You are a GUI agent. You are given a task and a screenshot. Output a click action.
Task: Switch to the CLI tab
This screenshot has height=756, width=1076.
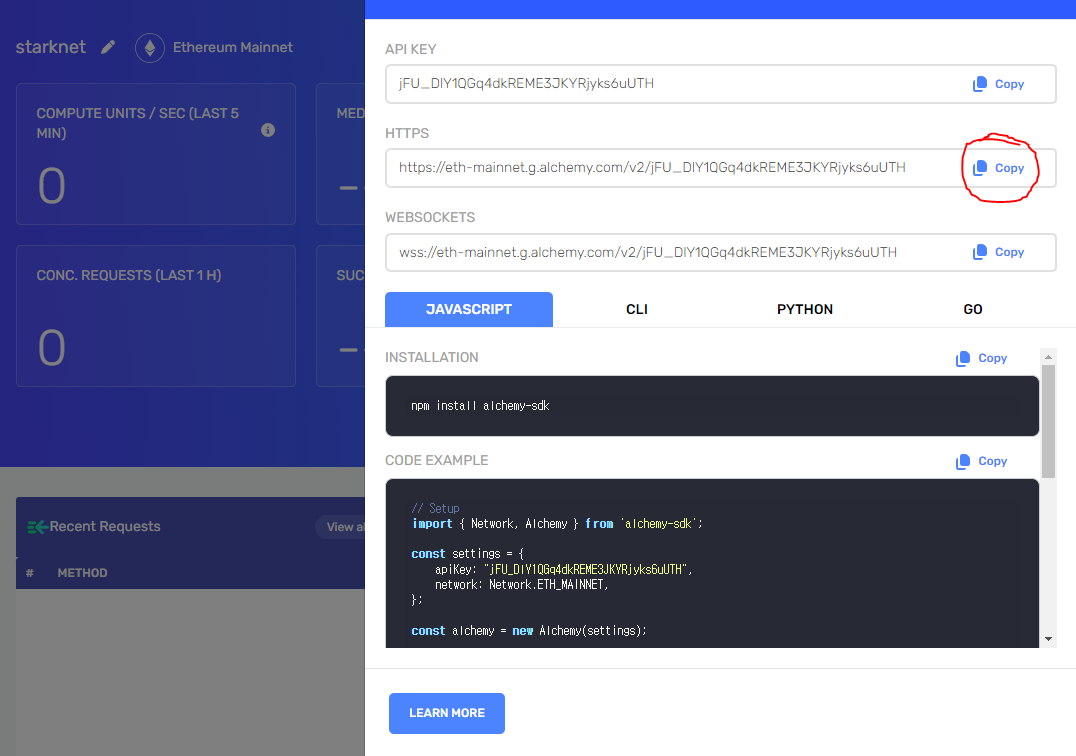[637, 309]
